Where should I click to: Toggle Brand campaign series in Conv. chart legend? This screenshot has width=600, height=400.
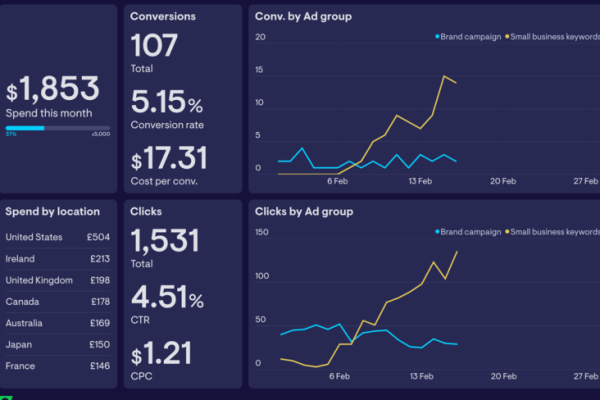tap(468, 37)
